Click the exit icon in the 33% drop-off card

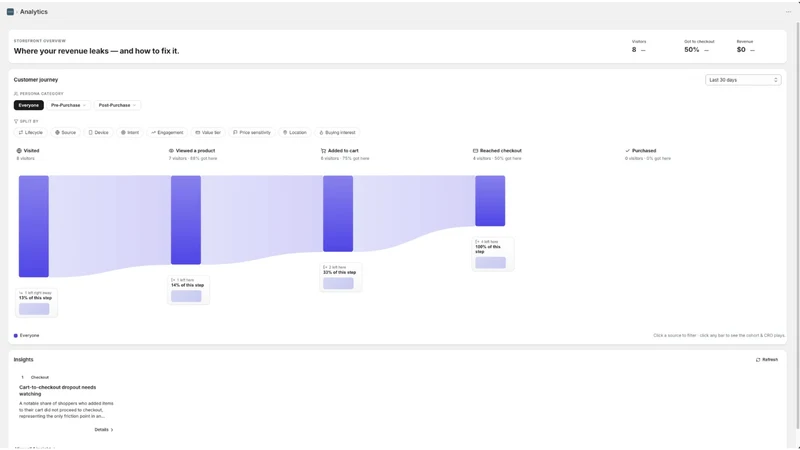tap(325, 267)
